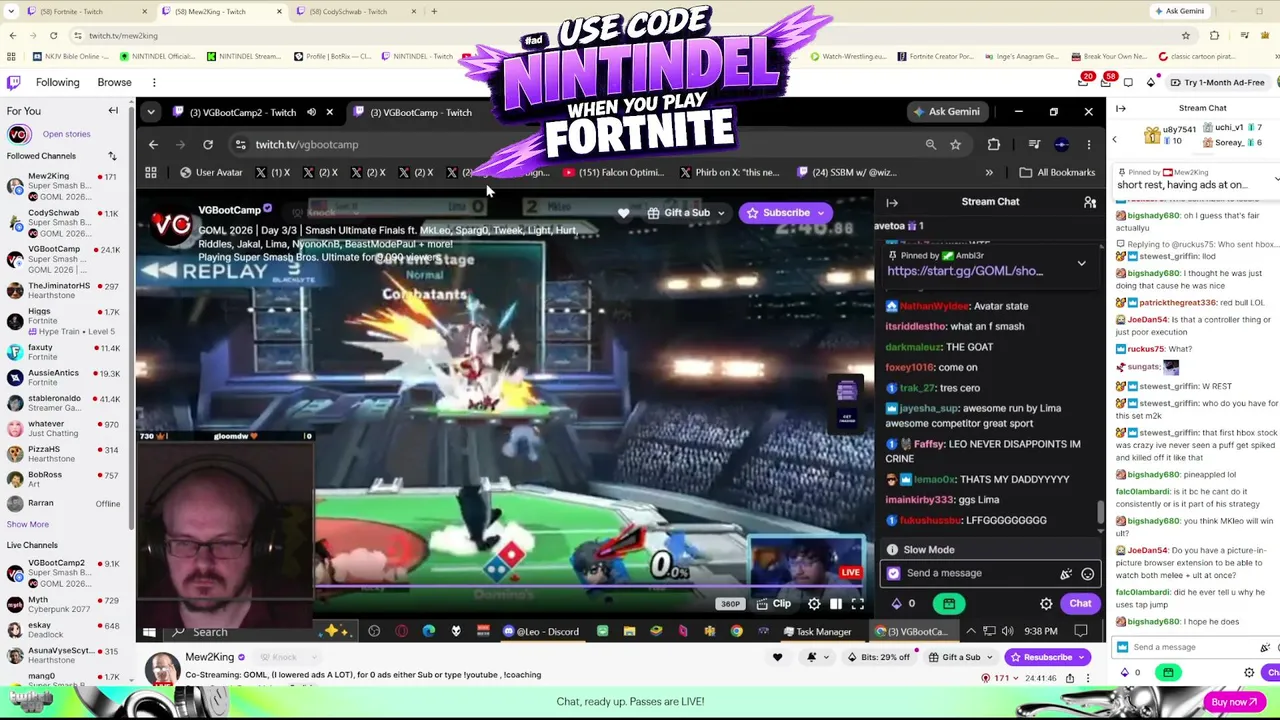1280x720 pixels.
Task: Open Chrome in the Windows taskbar
Action: (736, 632)
